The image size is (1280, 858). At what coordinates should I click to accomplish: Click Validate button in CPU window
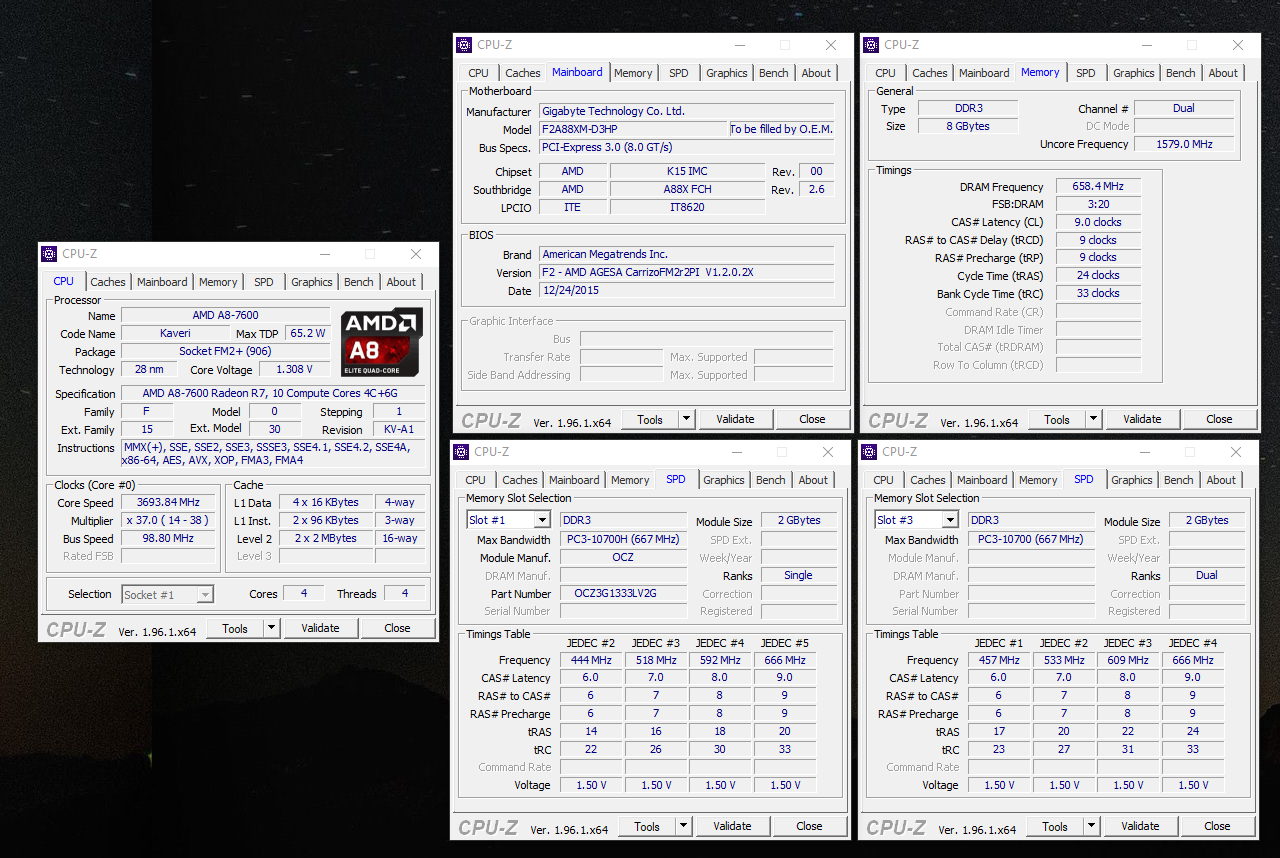pyautogui.click(x=320, y=628)
